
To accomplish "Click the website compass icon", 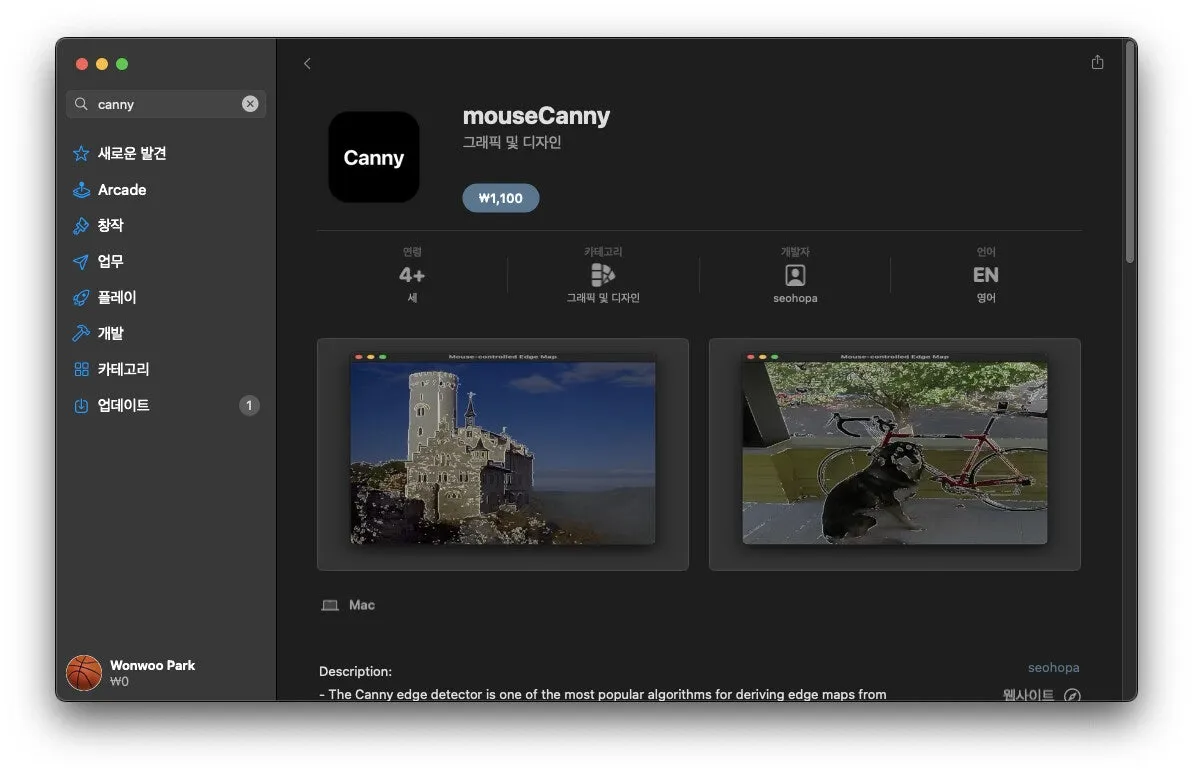I will point(1072,694).
